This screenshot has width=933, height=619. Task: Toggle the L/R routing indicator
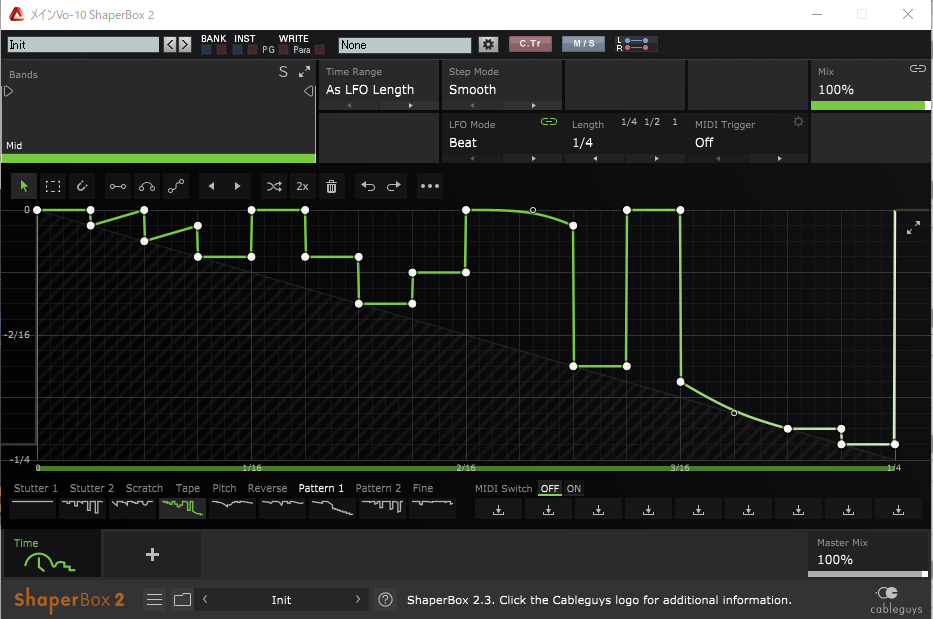click(x=636, y=44)
